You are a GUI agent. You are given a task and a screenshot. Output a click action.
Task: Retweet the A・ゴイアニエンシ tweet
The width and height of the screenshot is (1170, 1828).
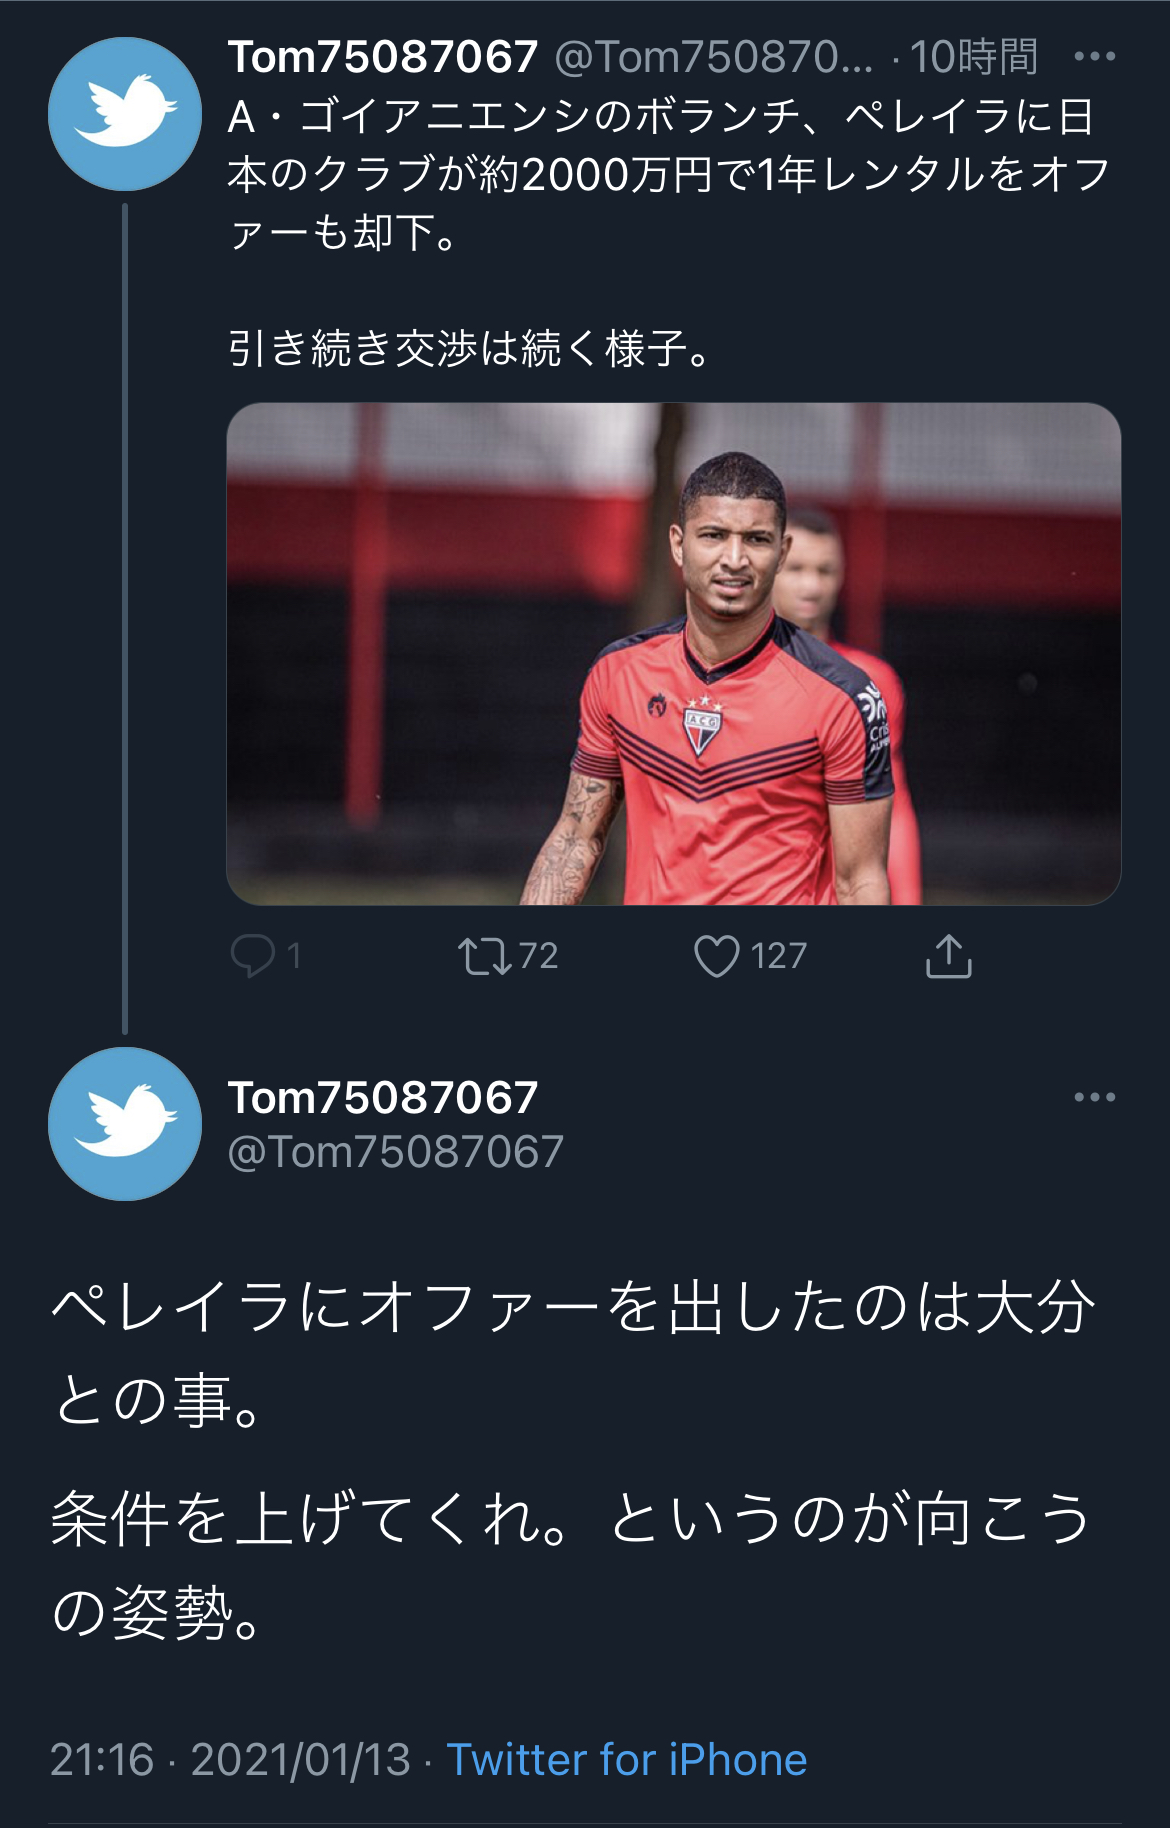[x=484, y=955]
